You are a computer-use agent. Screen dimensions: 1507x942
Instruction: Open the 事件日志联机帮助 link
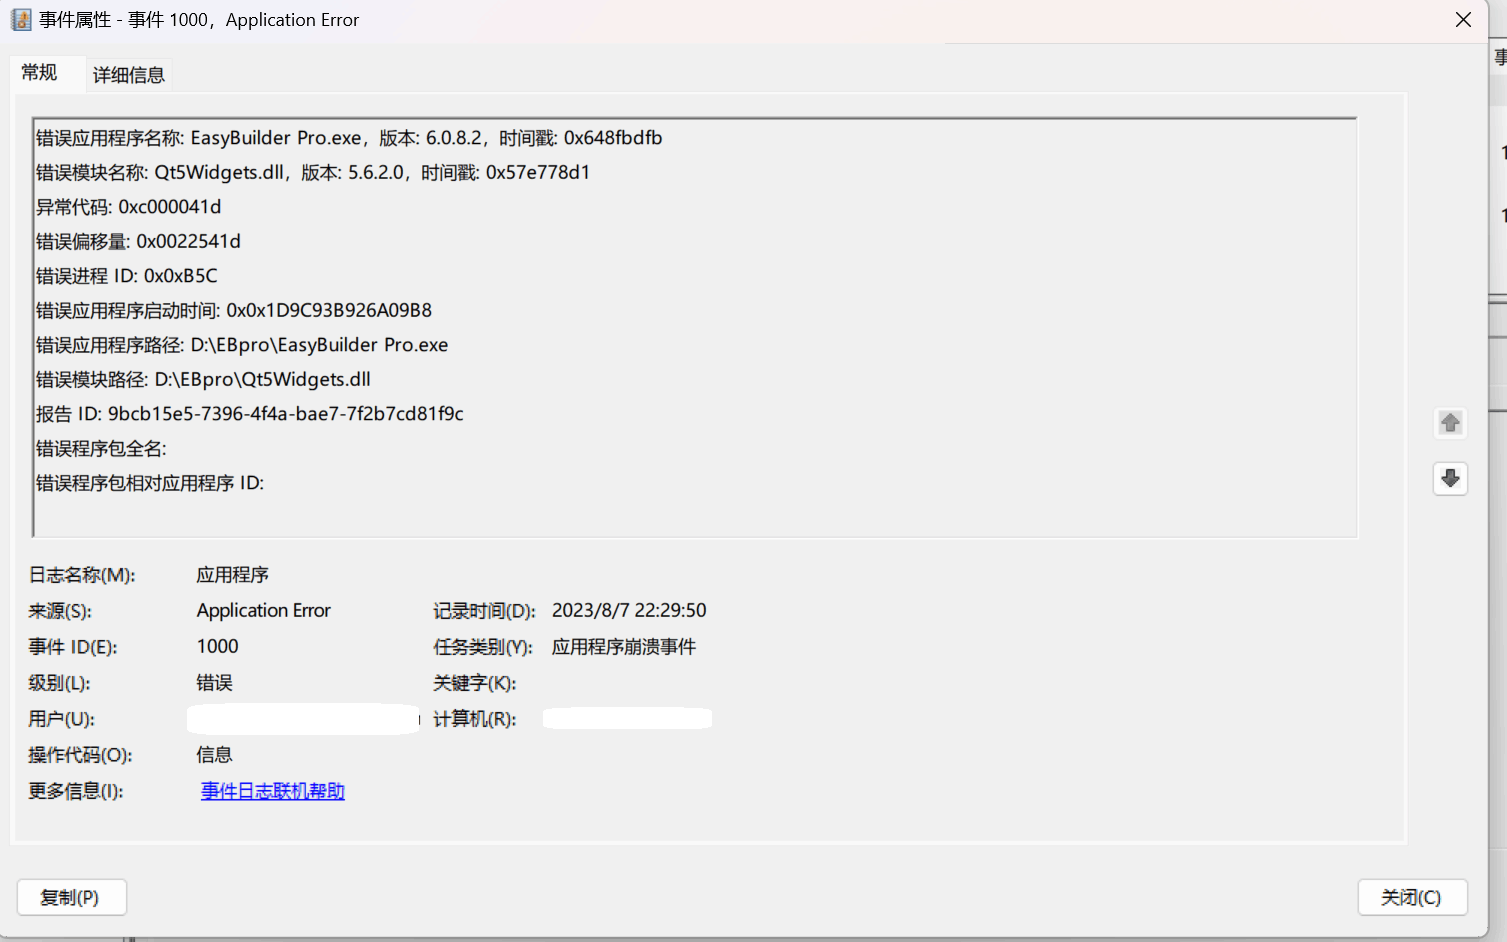(x=273, y=791)
